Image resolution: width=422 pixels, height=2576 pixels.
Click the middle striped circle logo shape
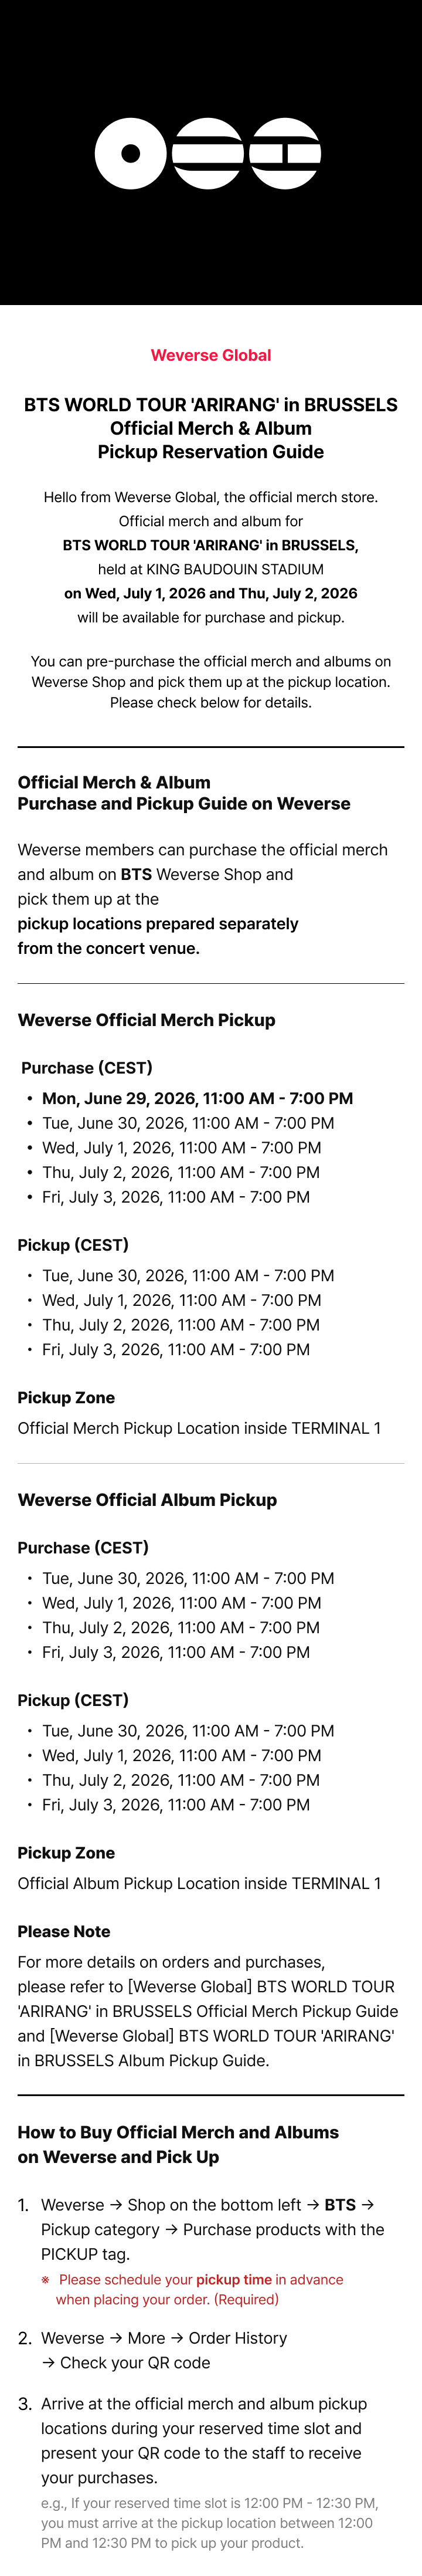coord(208,153)
